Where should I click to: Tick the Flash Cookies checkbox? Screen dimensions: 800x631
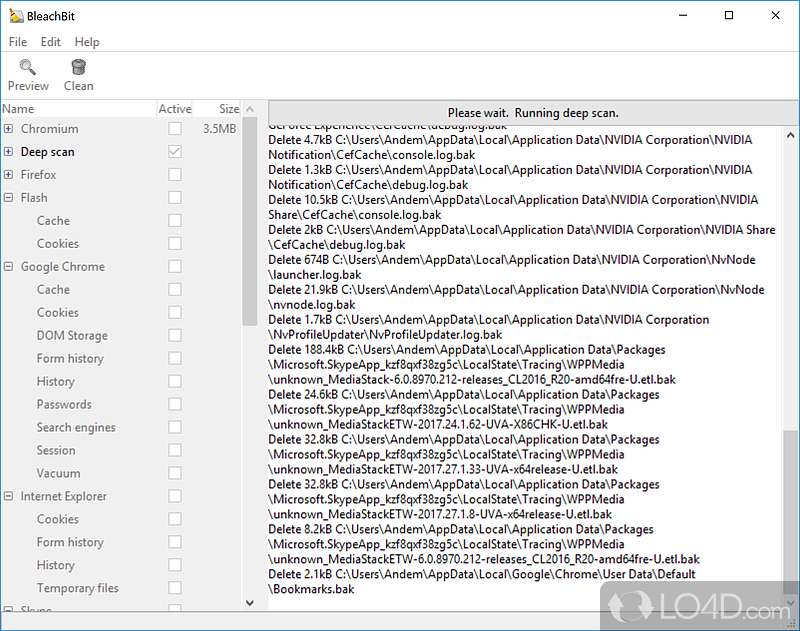175,243
